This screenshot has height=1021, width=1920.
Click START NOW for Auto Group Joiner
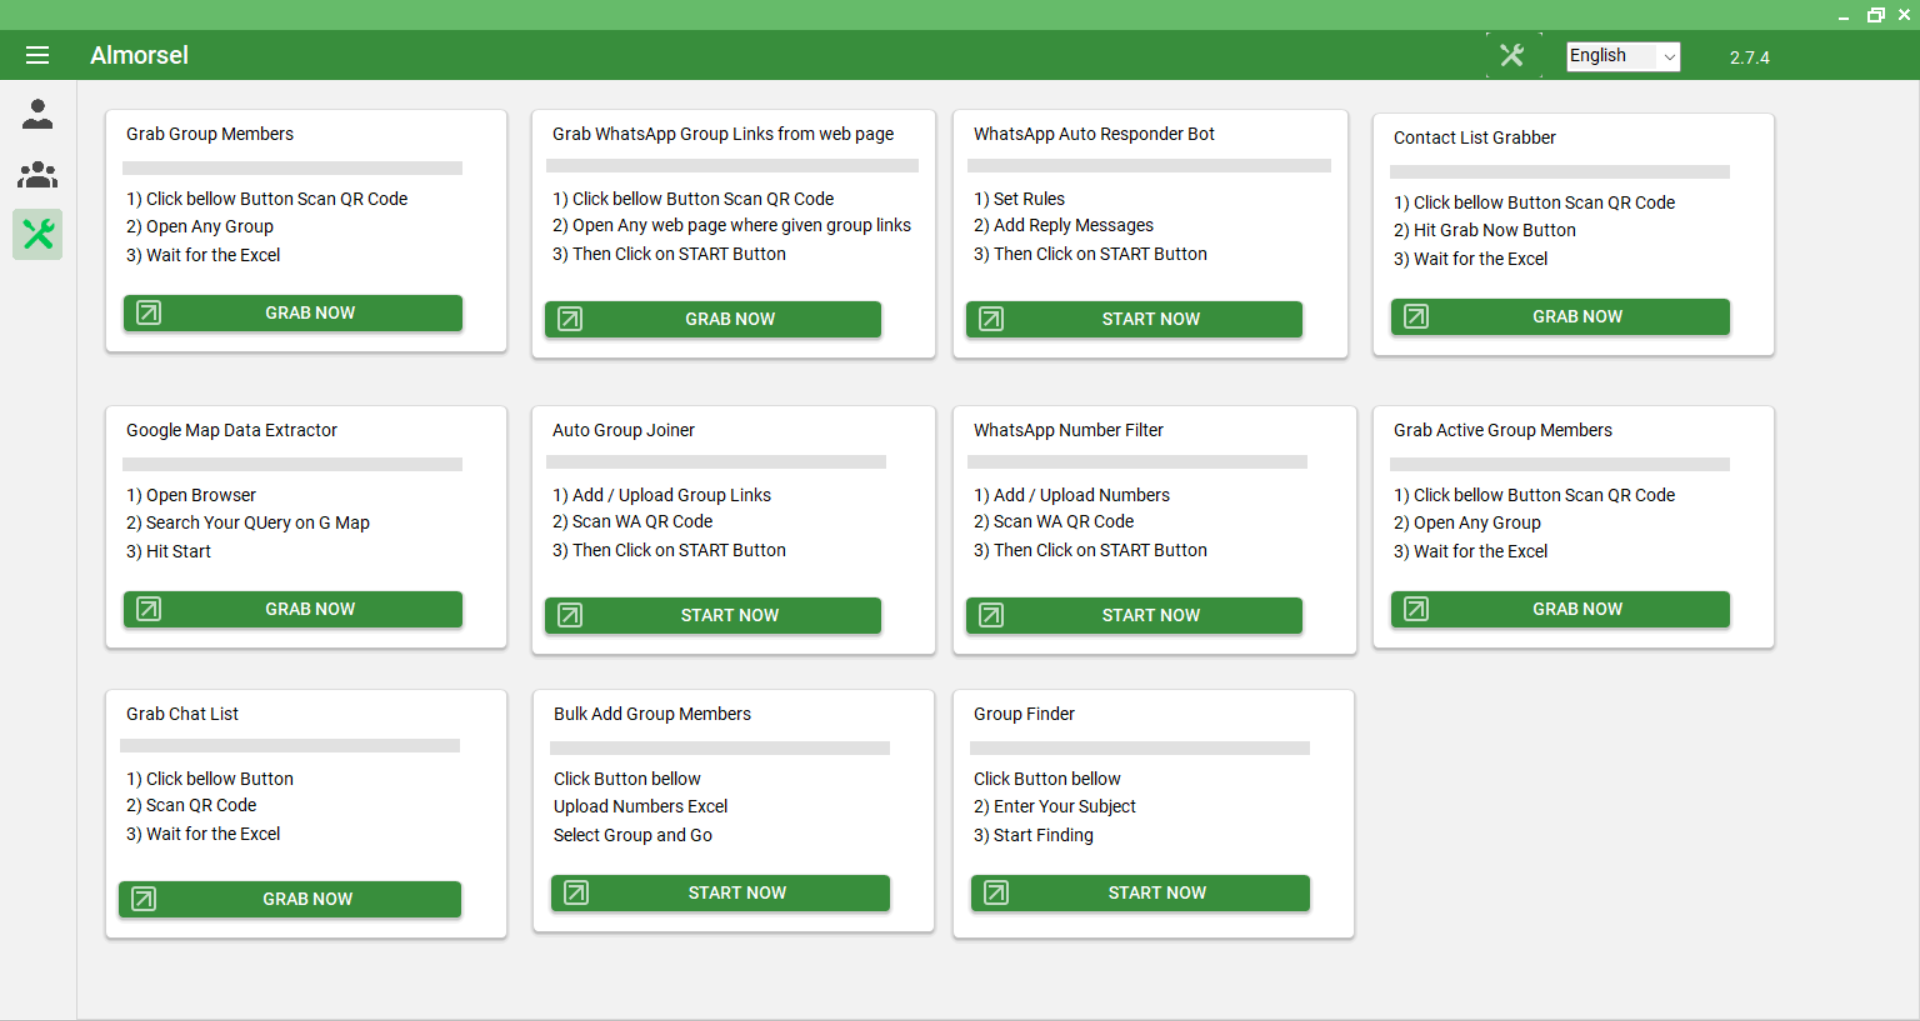click(713, 615)
